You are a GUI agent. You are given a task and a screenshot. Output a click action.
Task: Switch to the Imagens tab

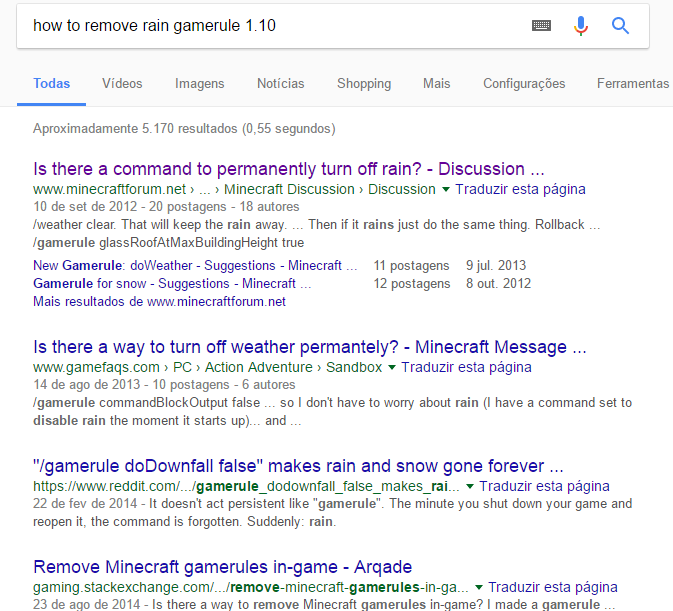tap(200, 83)
